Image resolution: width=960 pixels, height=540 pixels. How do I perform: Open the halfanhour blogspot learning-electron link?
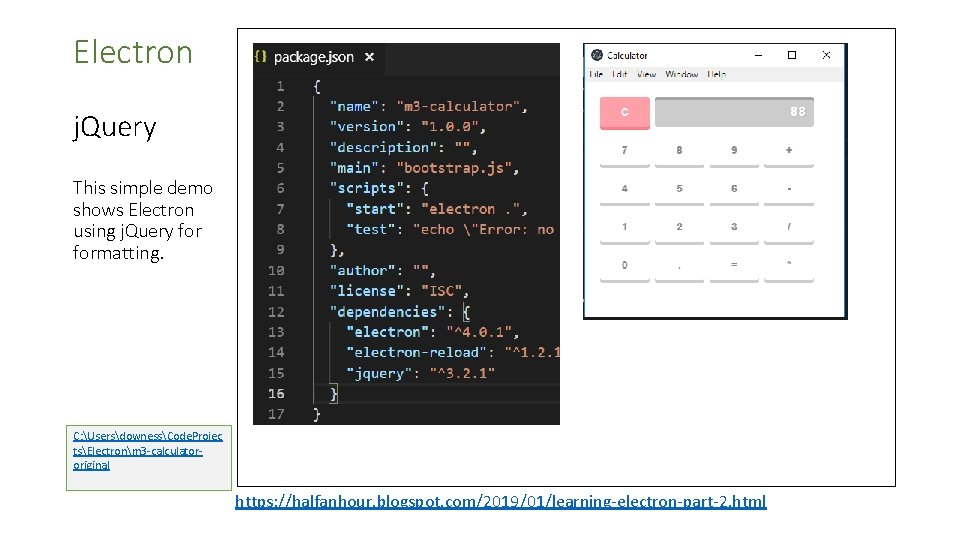click(501, 501)
